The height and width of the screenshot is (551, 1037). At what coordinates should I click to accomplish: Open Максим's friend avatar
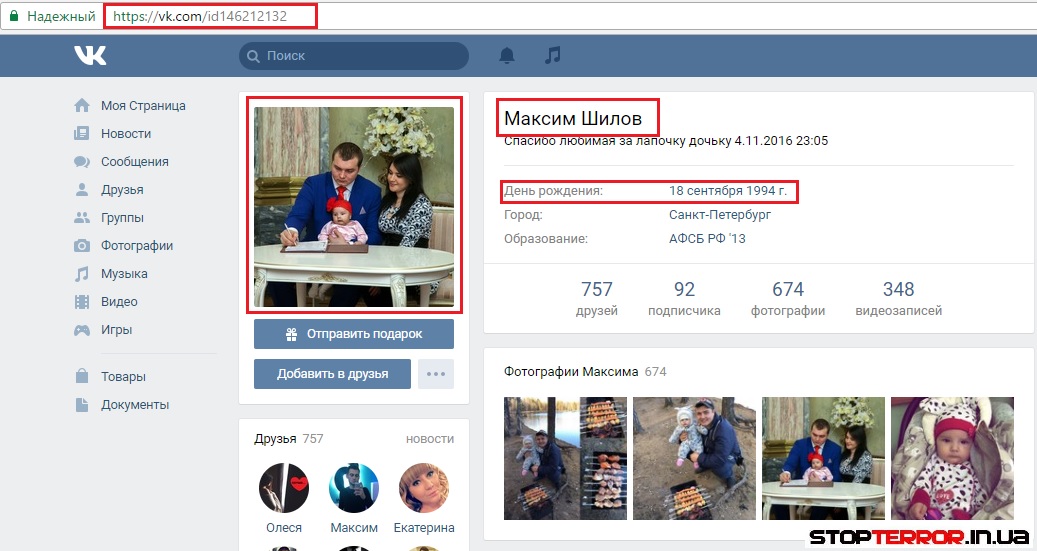354,488
